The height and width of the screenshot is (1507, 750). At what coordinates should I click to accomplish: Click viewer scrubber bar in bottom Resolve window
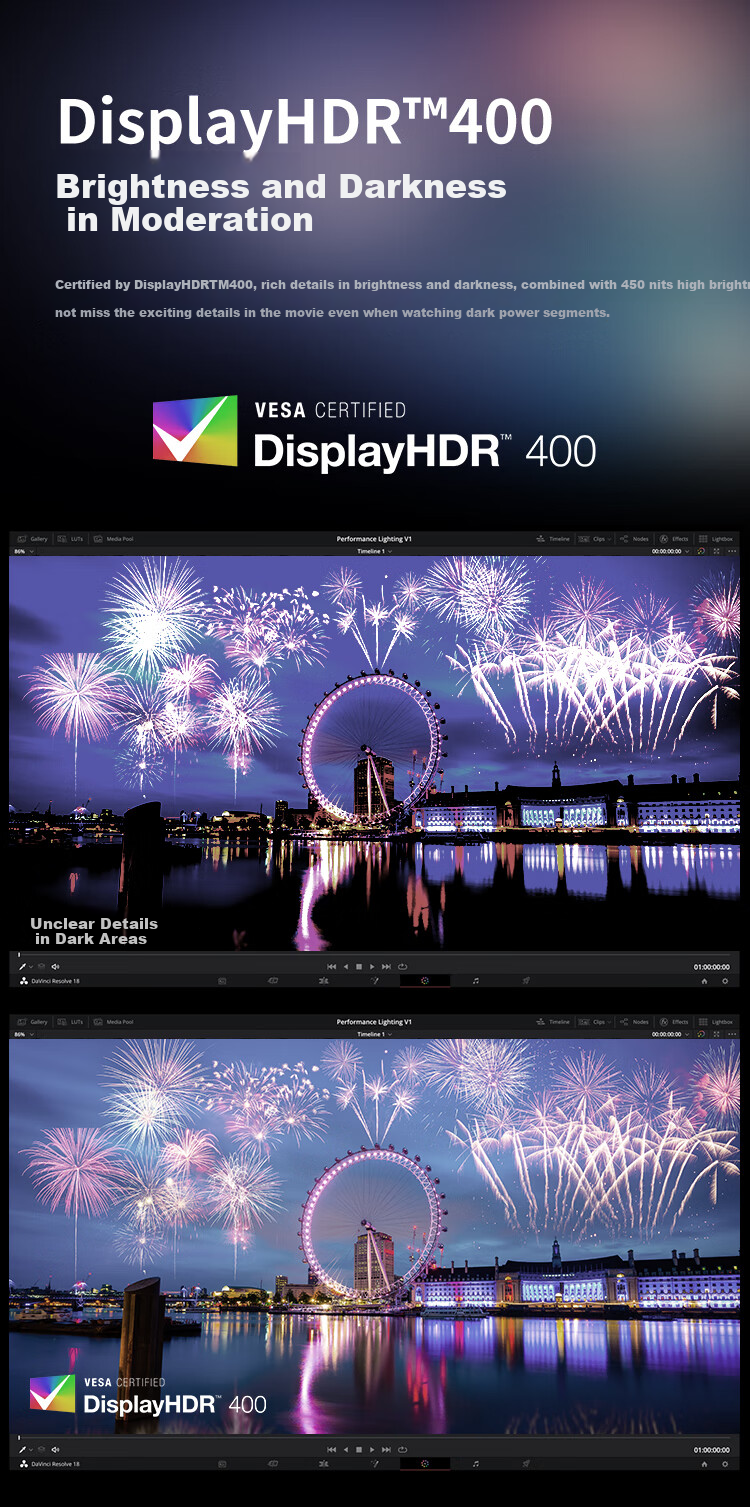pos(375,1438)
